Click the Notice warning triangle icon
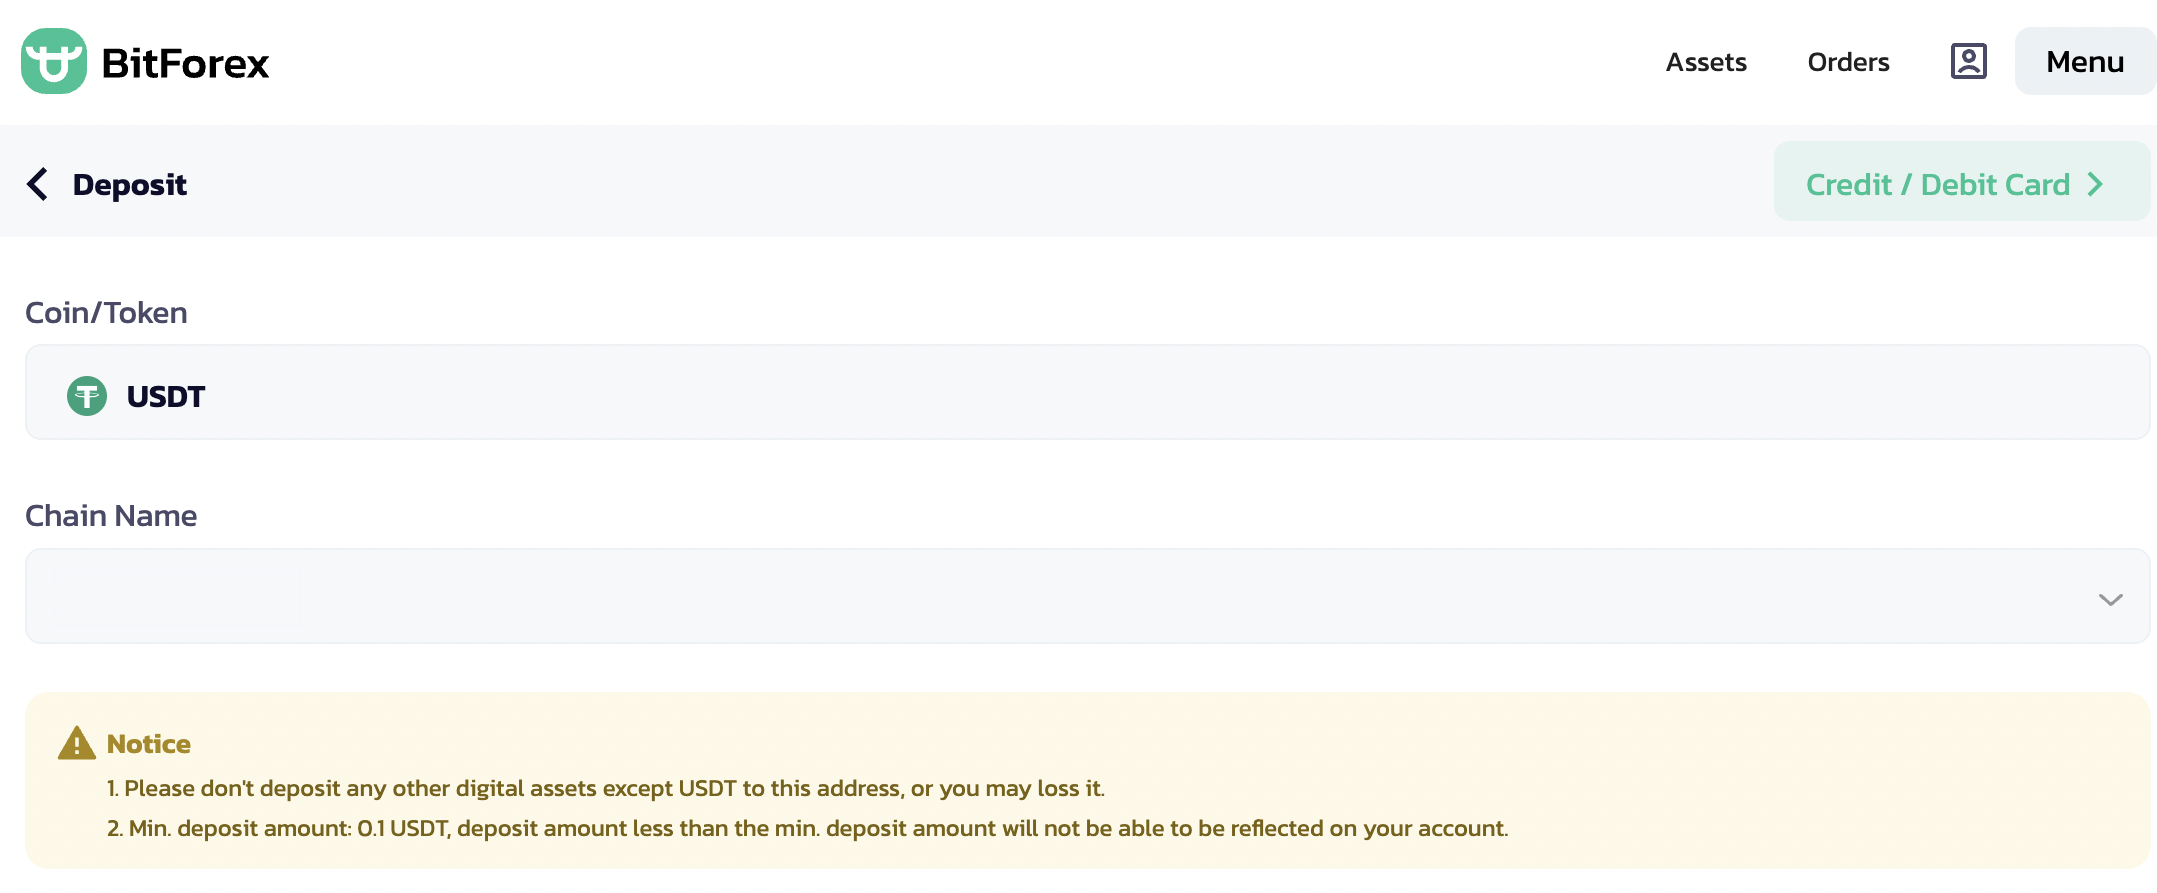The image size is (2157, 893). (x=77, y=743)
